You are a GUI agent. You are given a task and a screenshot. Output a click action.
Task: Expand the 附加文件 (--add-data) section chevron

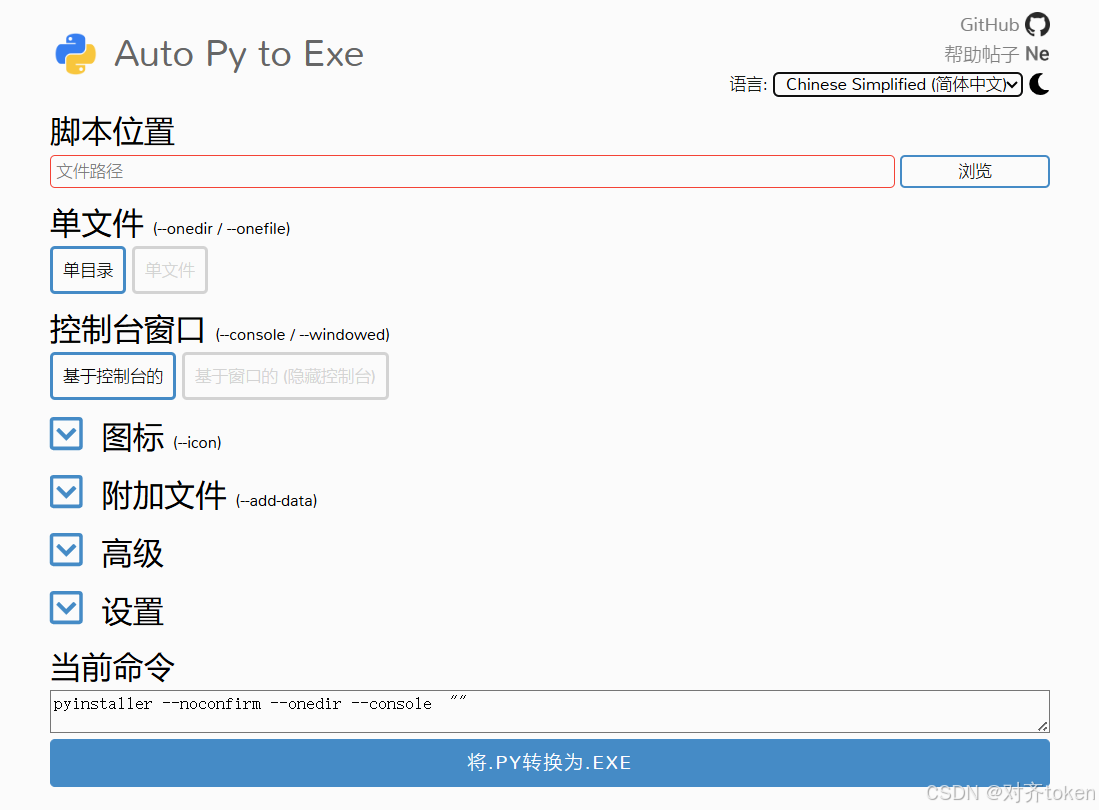(x=67, y=493)
